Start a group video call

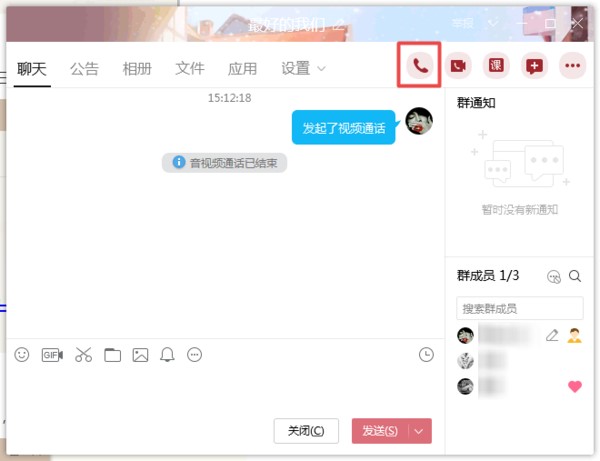tap(458, 66)
